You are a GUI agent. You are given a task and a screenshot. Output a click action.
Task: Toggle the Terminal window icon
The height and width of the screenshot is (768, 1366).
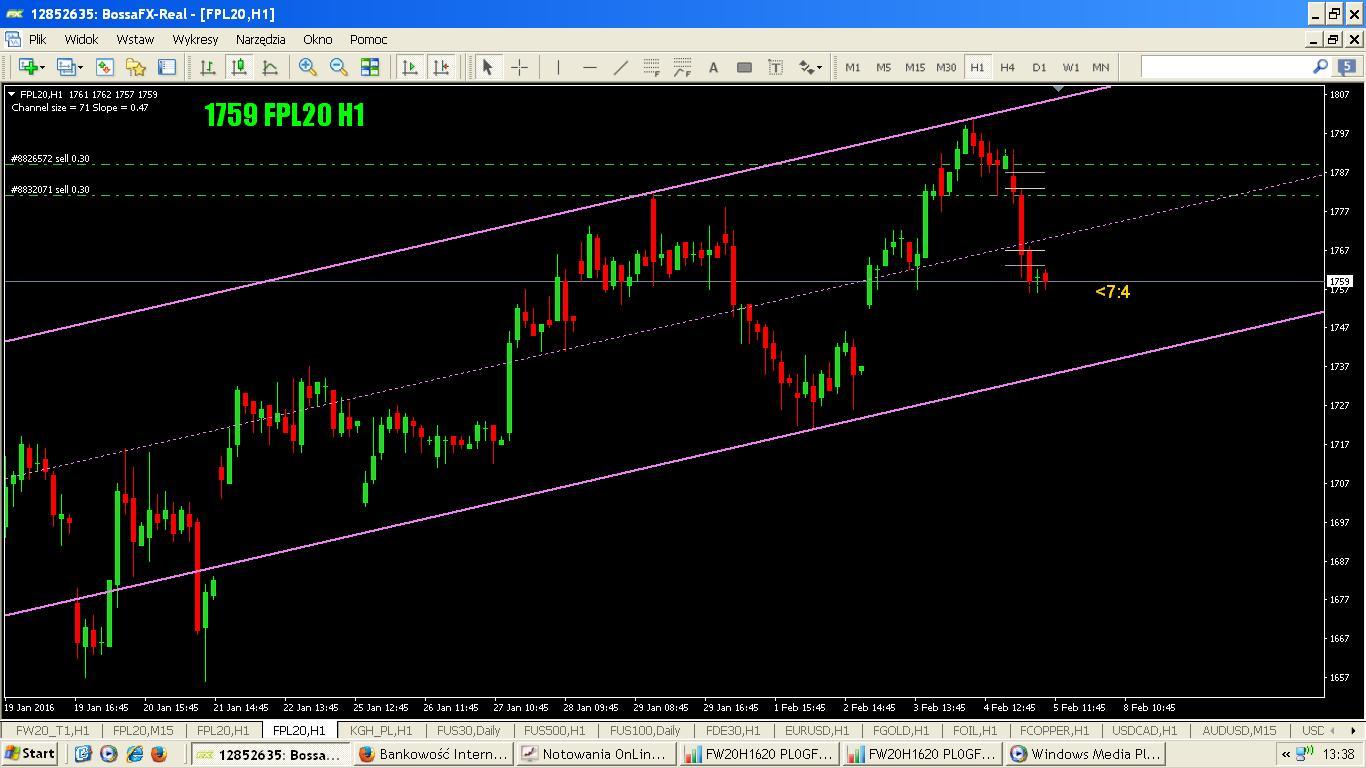tap(166, 67)
